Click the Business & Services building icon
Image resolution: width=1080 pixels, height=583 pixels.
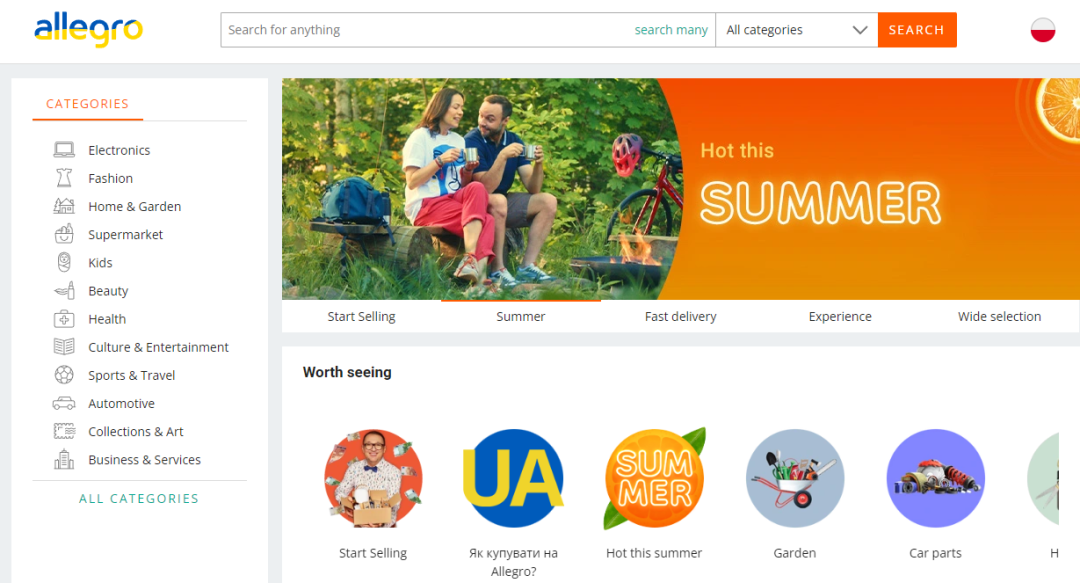coord(64,459)
